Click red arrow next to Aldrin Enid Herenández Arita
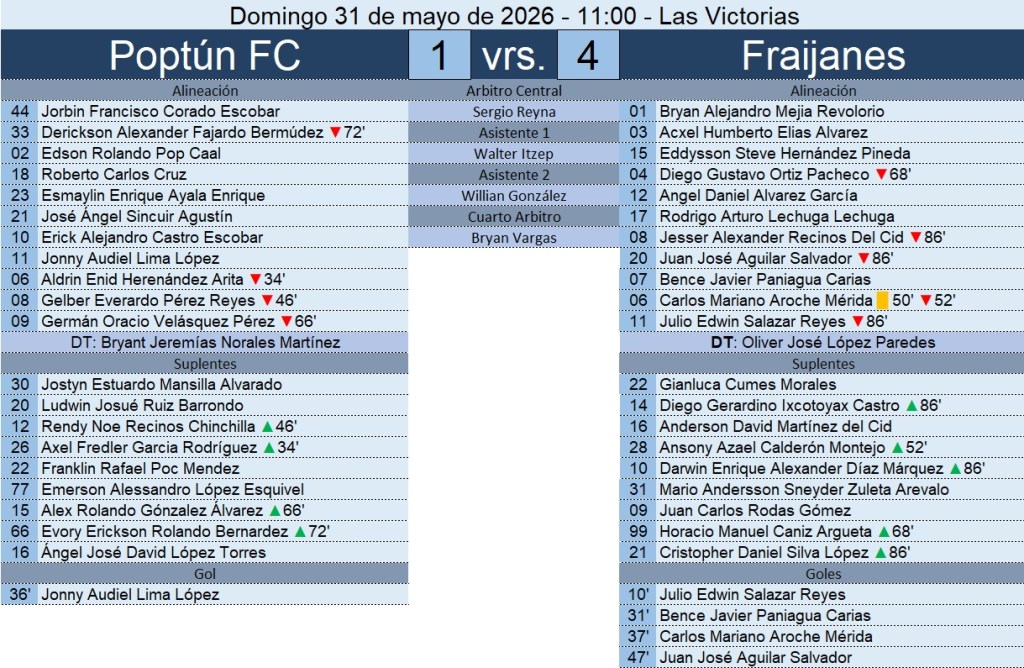The image size is (1024, 668). coord(255,279)
